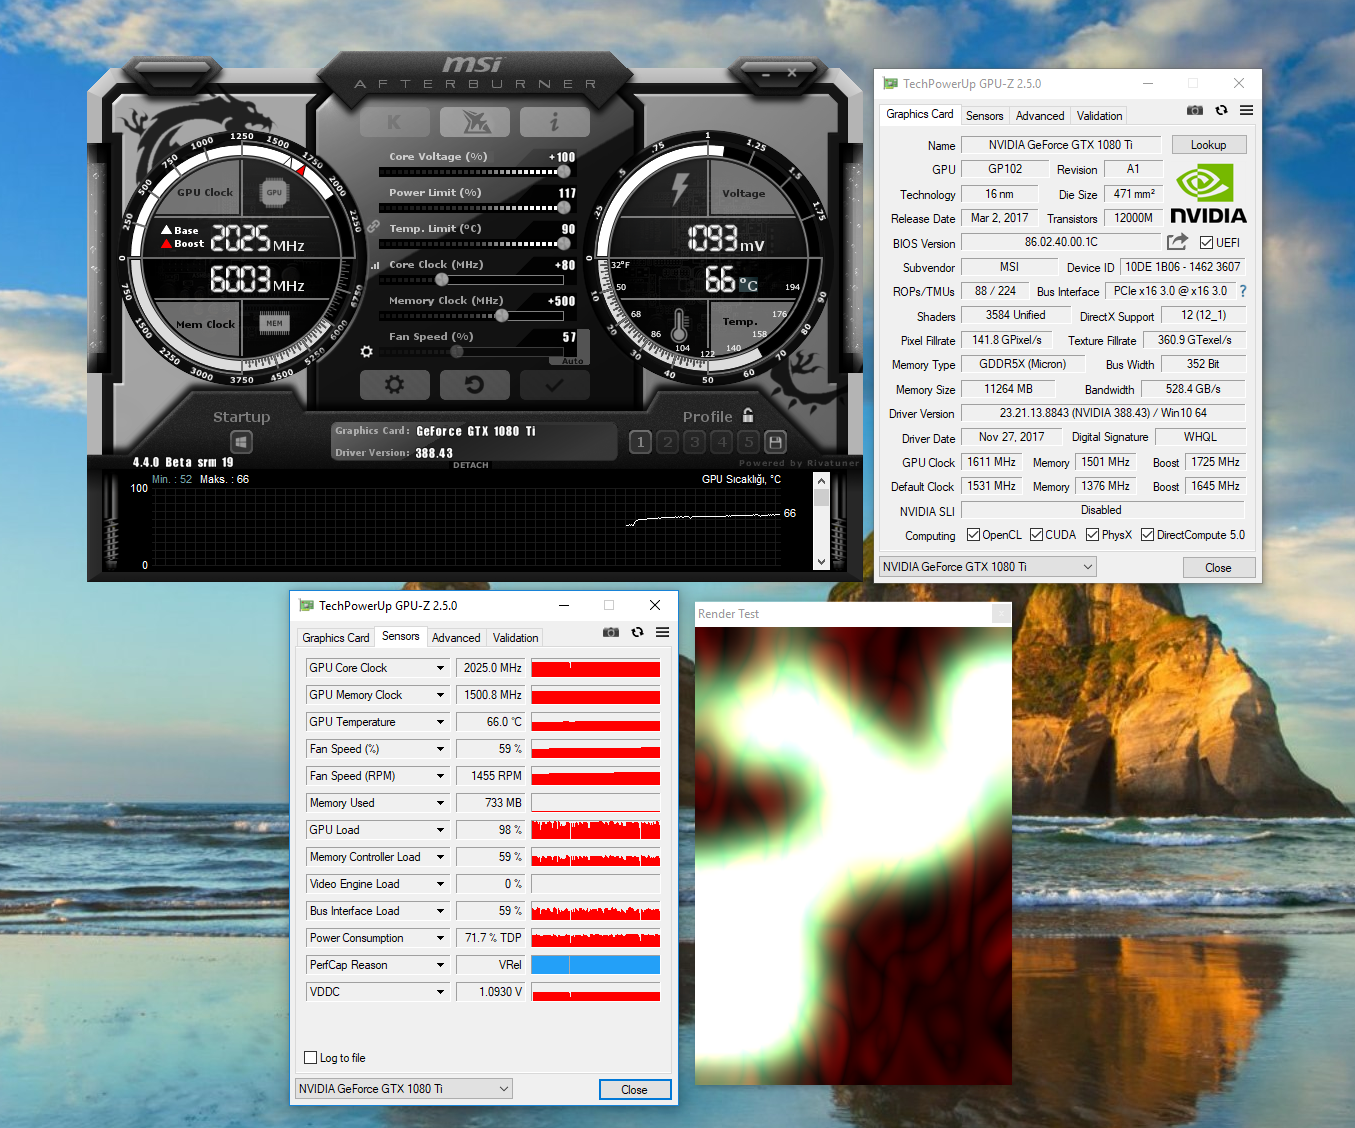The image size is (1355, 1128).
Task: Open fan speed settings gear icon
Action: pos(366,352)
